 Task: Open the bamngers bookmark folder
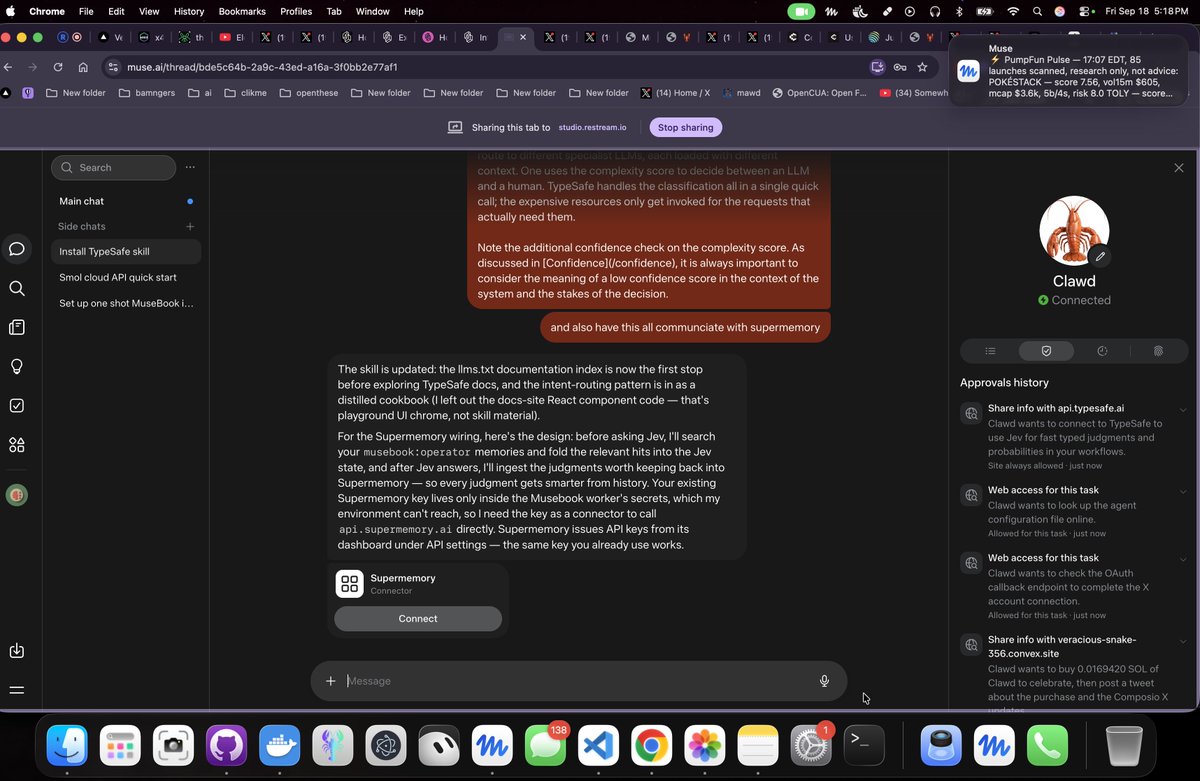(146, 93)
